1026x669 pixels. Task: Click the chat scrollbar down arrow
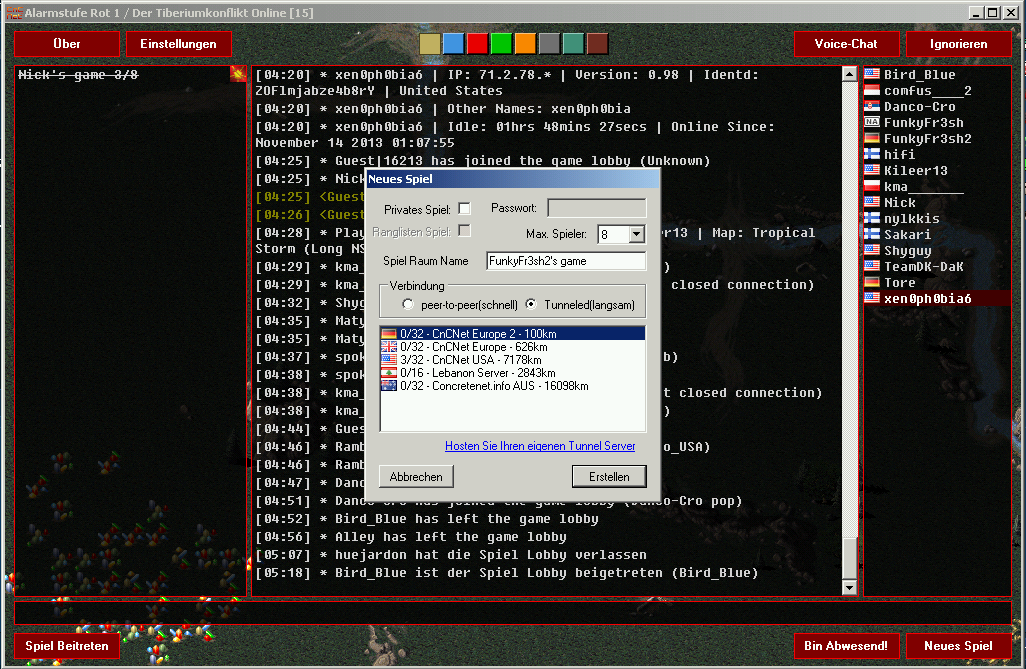[x=850, y=589]
